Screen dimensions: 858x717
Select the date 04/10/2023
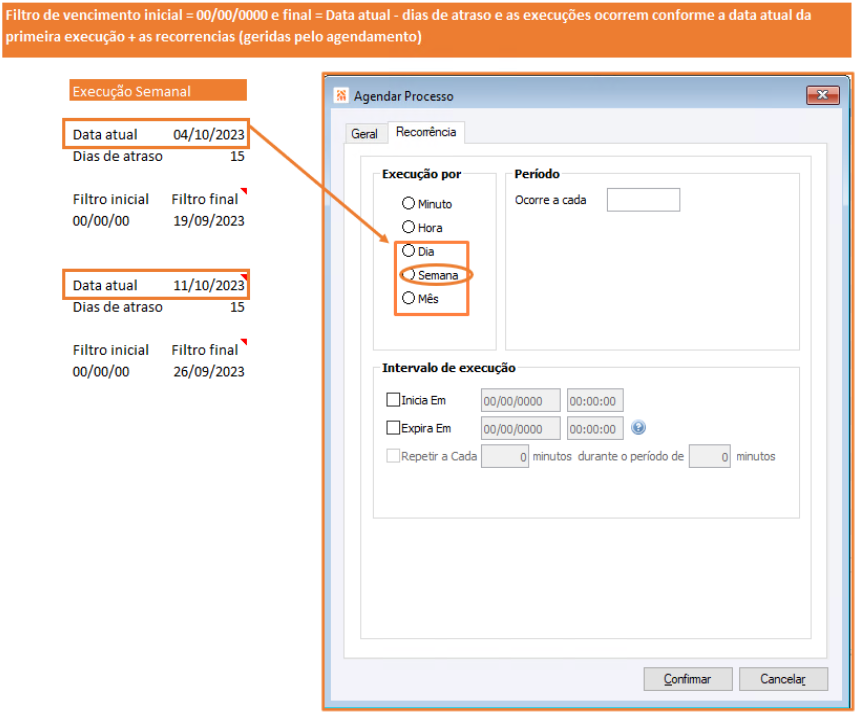[209, 135]
